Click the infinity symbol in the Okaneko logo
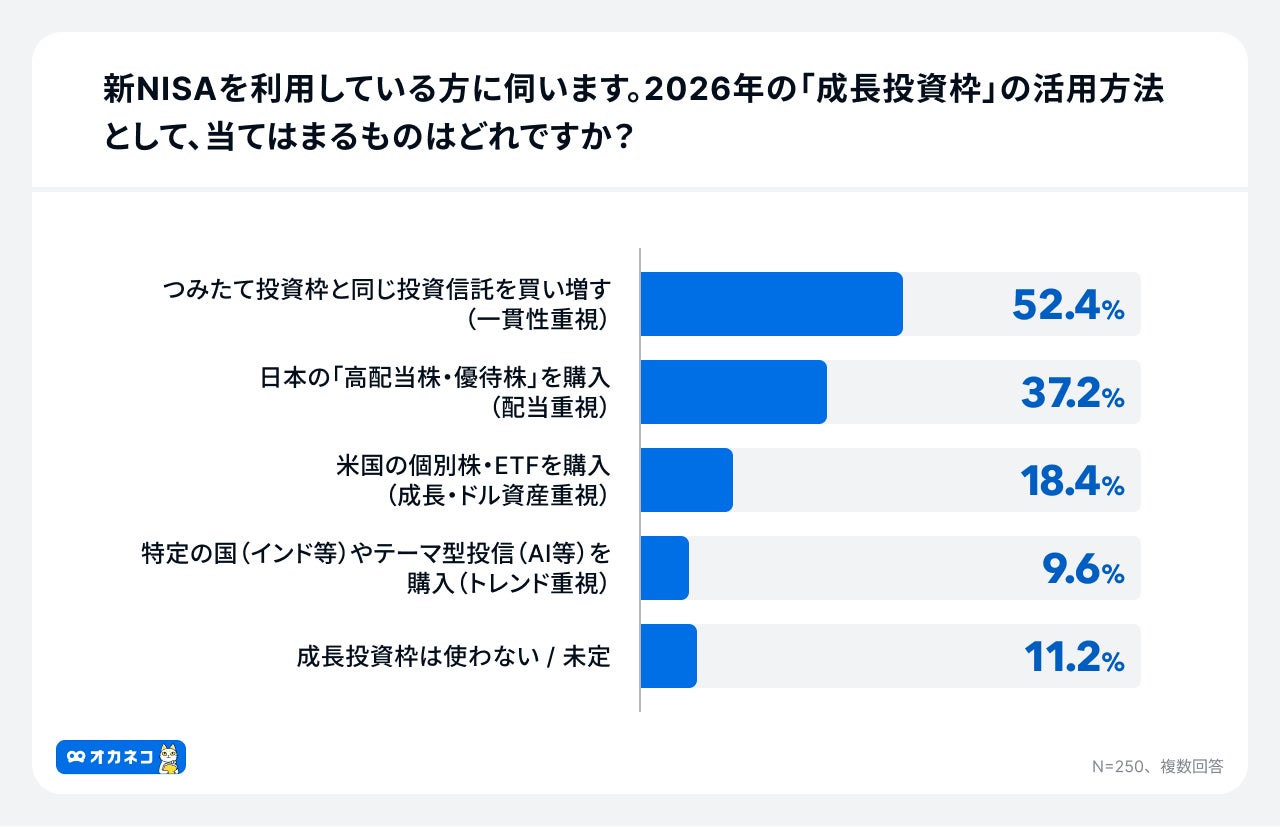 click(x=76, y=758)
